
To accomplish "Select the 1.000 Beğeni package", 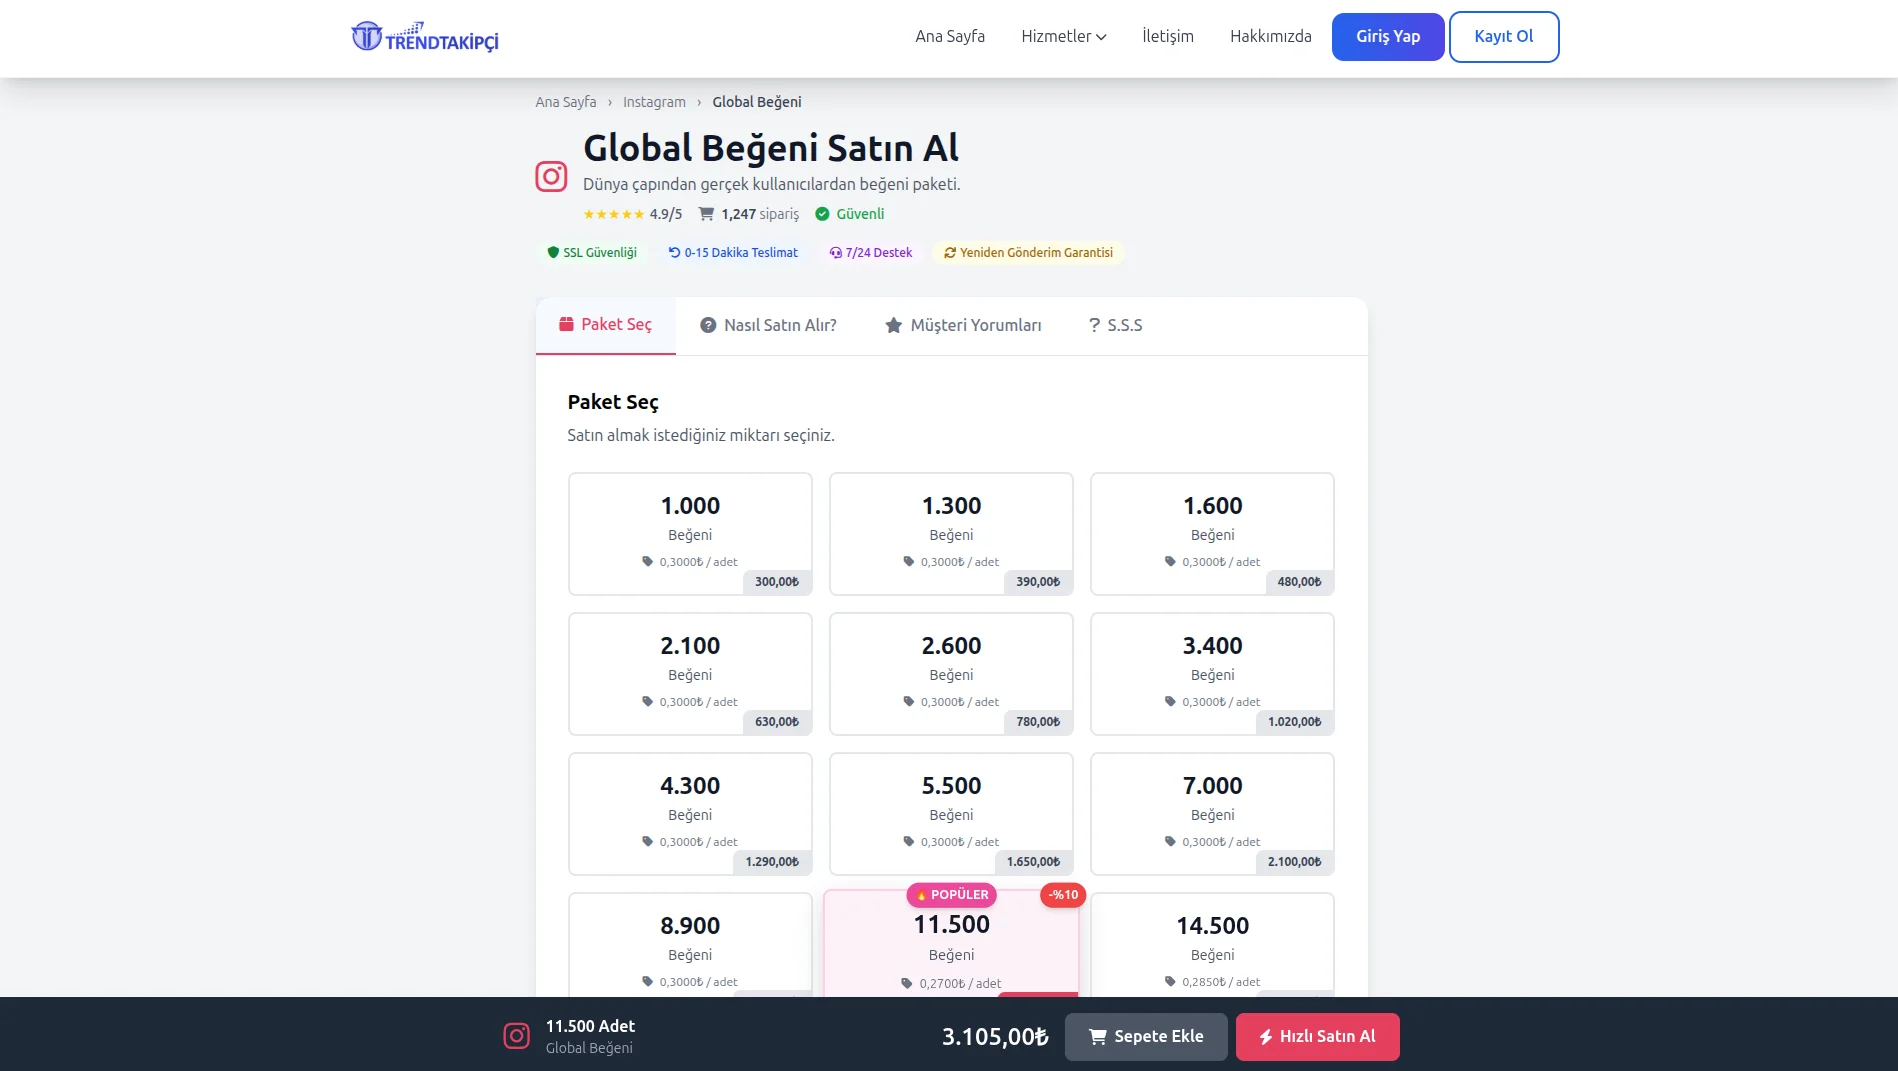I will pos(690,533).
